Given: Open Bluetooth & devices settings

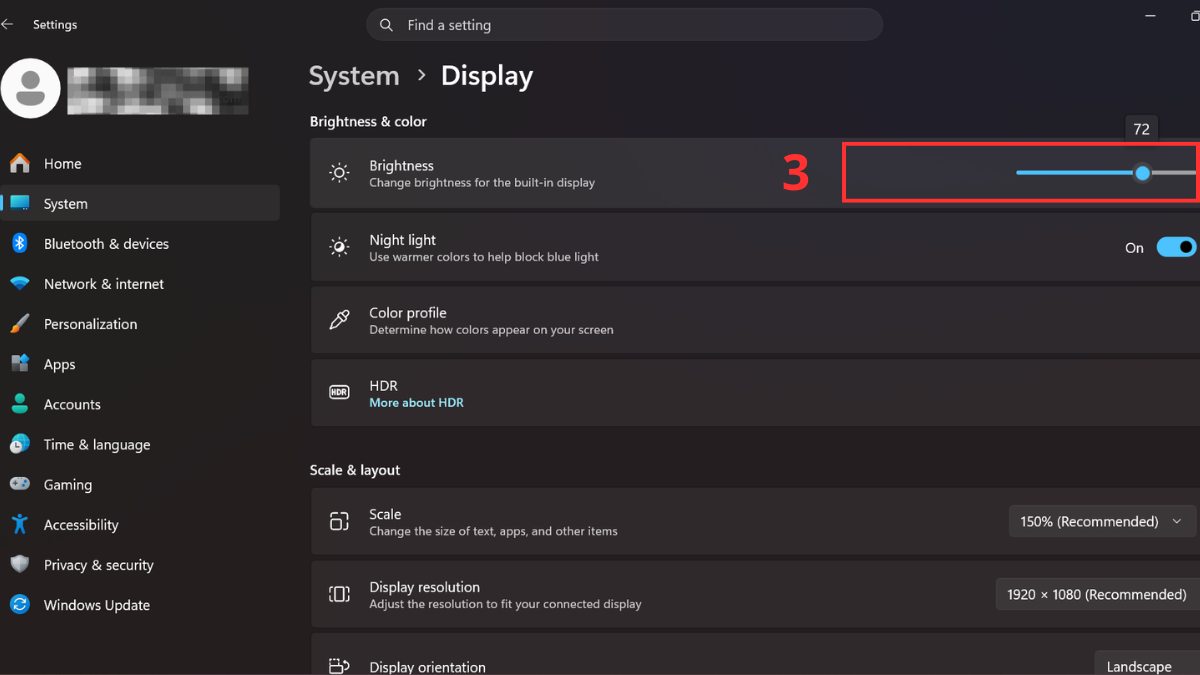Looking at the screenshot, I should click(x=140, y=243).
